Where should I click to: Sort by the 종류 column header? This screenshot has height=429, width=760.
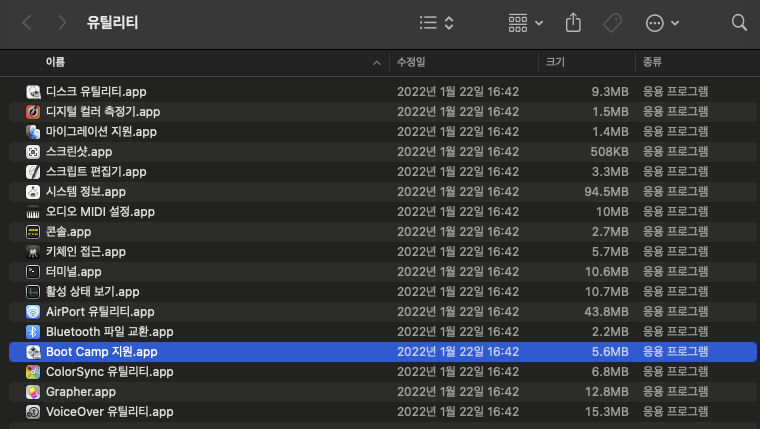pyautogui.click(x=652, y=62)
